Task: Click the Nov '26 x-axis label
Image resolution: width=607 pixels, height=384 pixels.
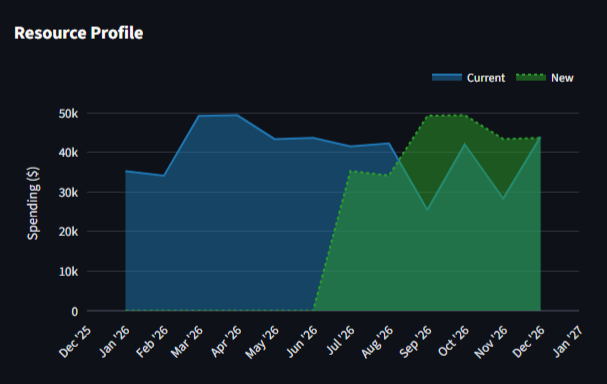Action: pyautogui.click(x=490, y=342)
